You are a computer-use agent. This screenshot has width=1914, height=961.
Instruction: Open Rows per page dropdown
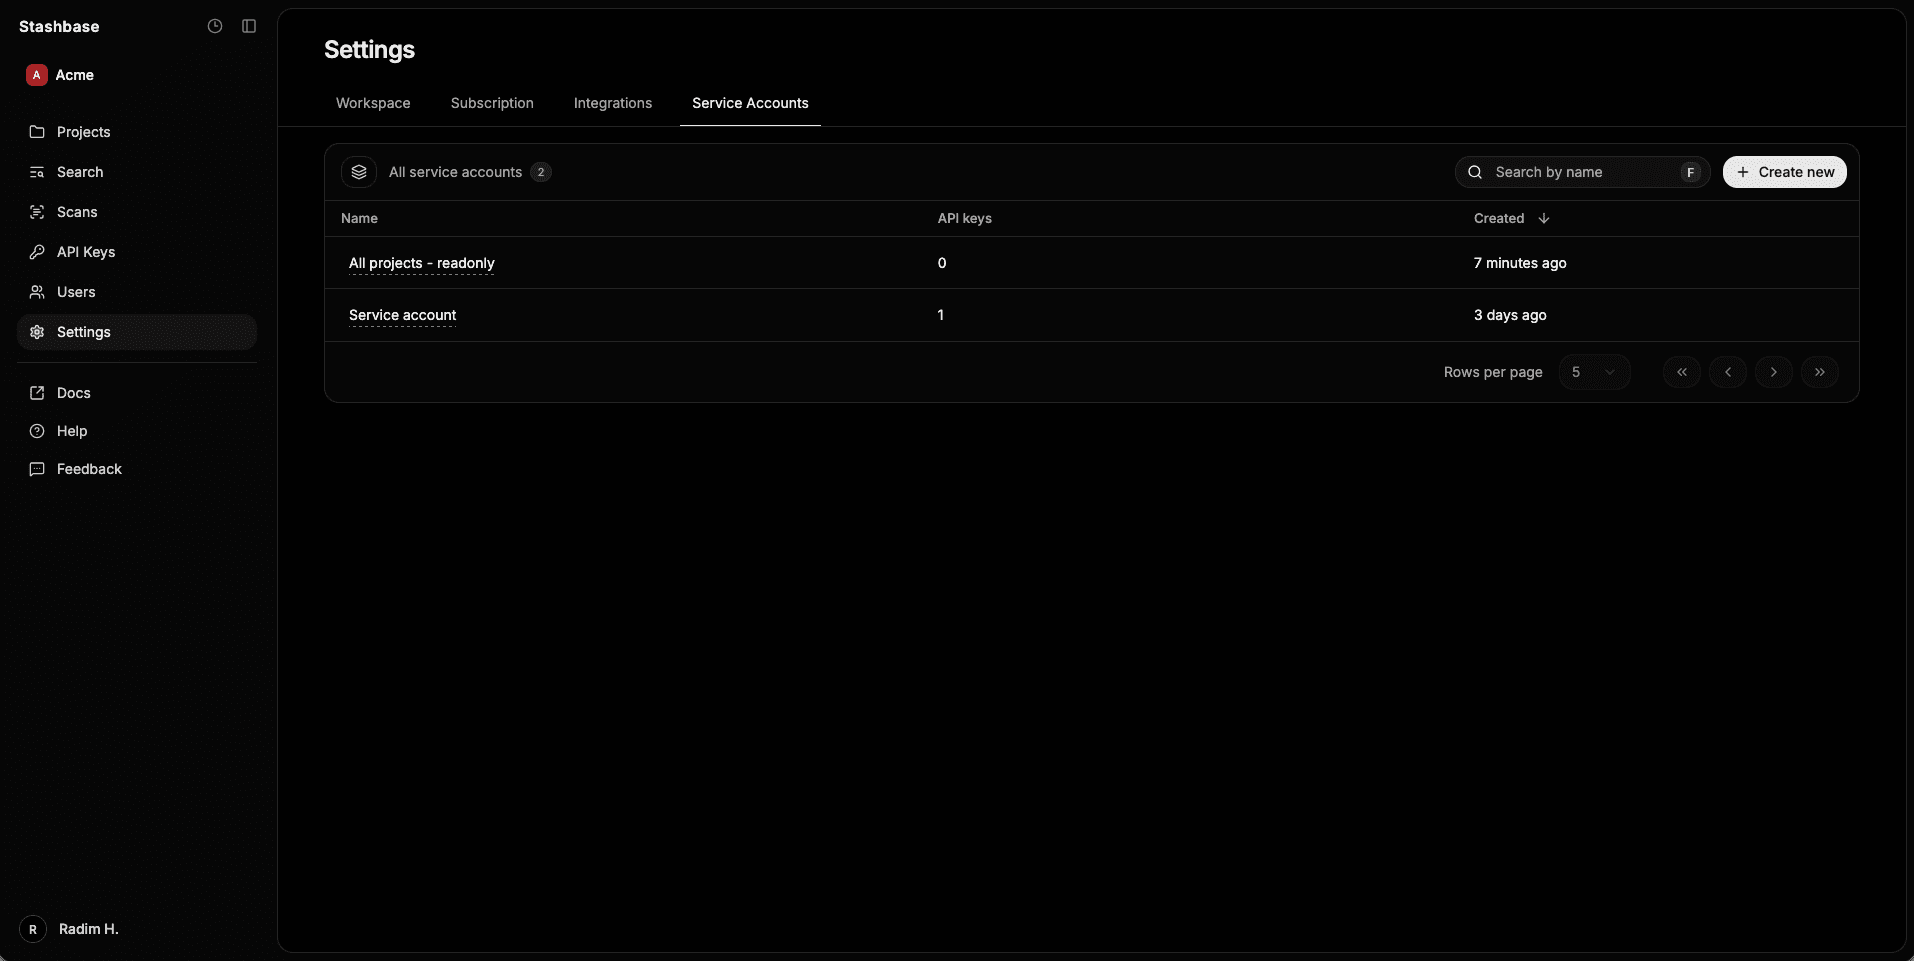(x=1594, y=372)
